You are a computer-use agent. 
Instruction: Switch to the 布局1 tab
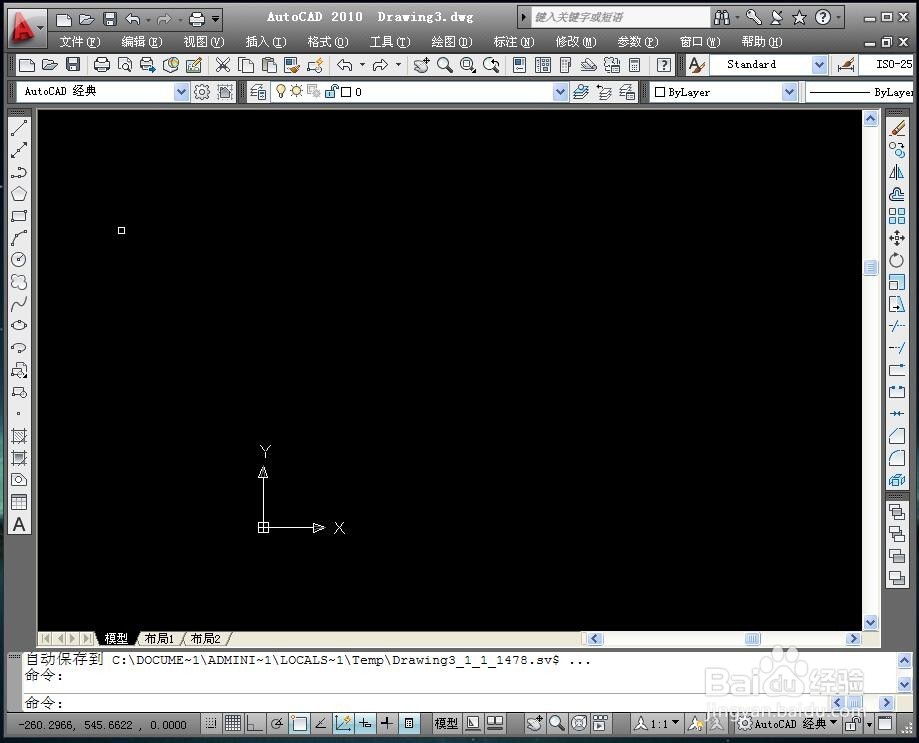(159, 638)
